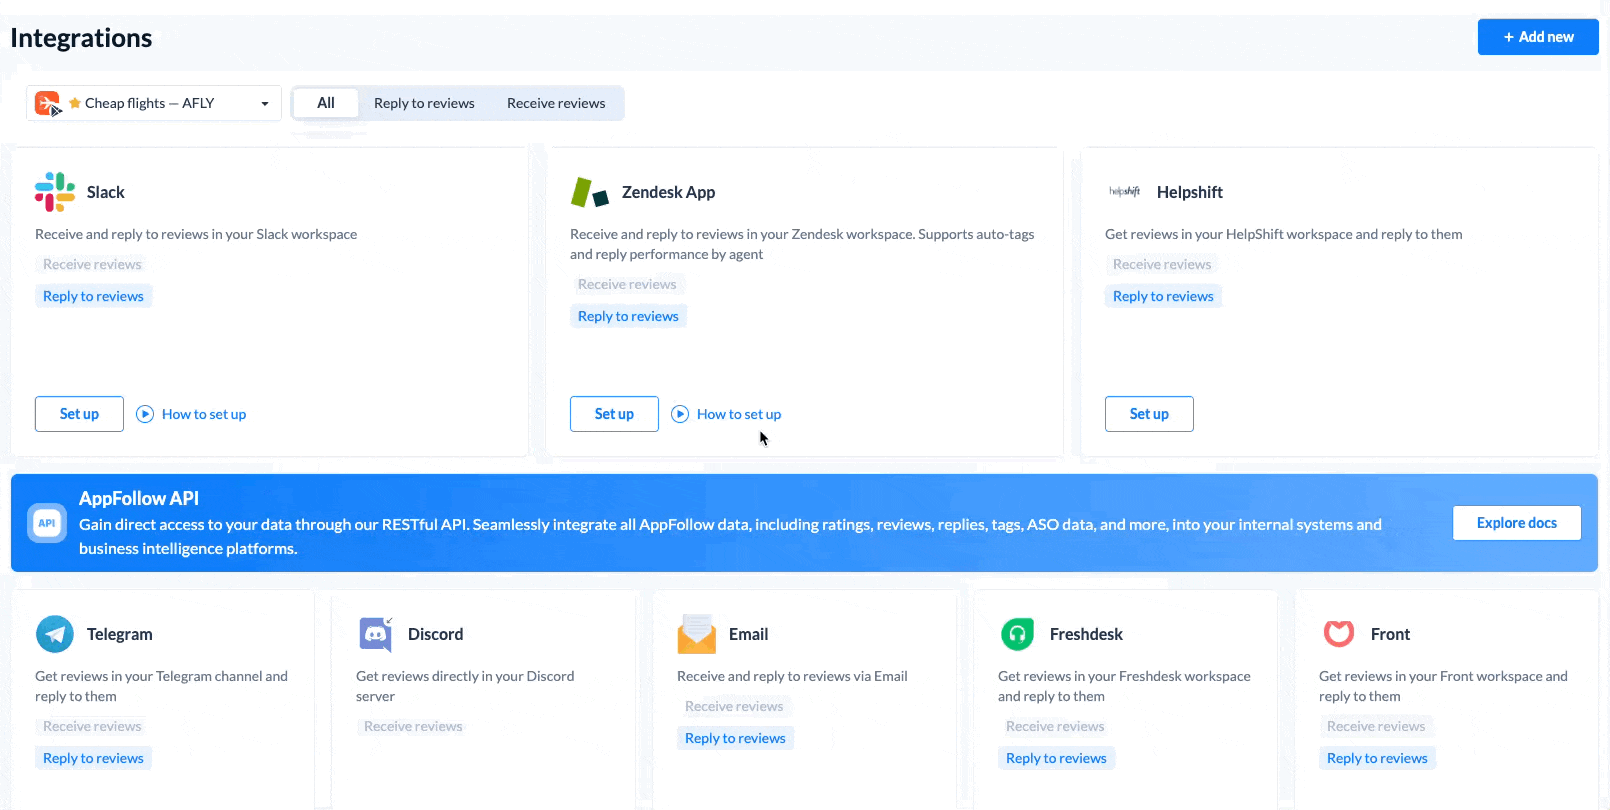Click the Telegram paper plane icon
Viewport: 1610px width, 810px height.
tap(55, 634)
